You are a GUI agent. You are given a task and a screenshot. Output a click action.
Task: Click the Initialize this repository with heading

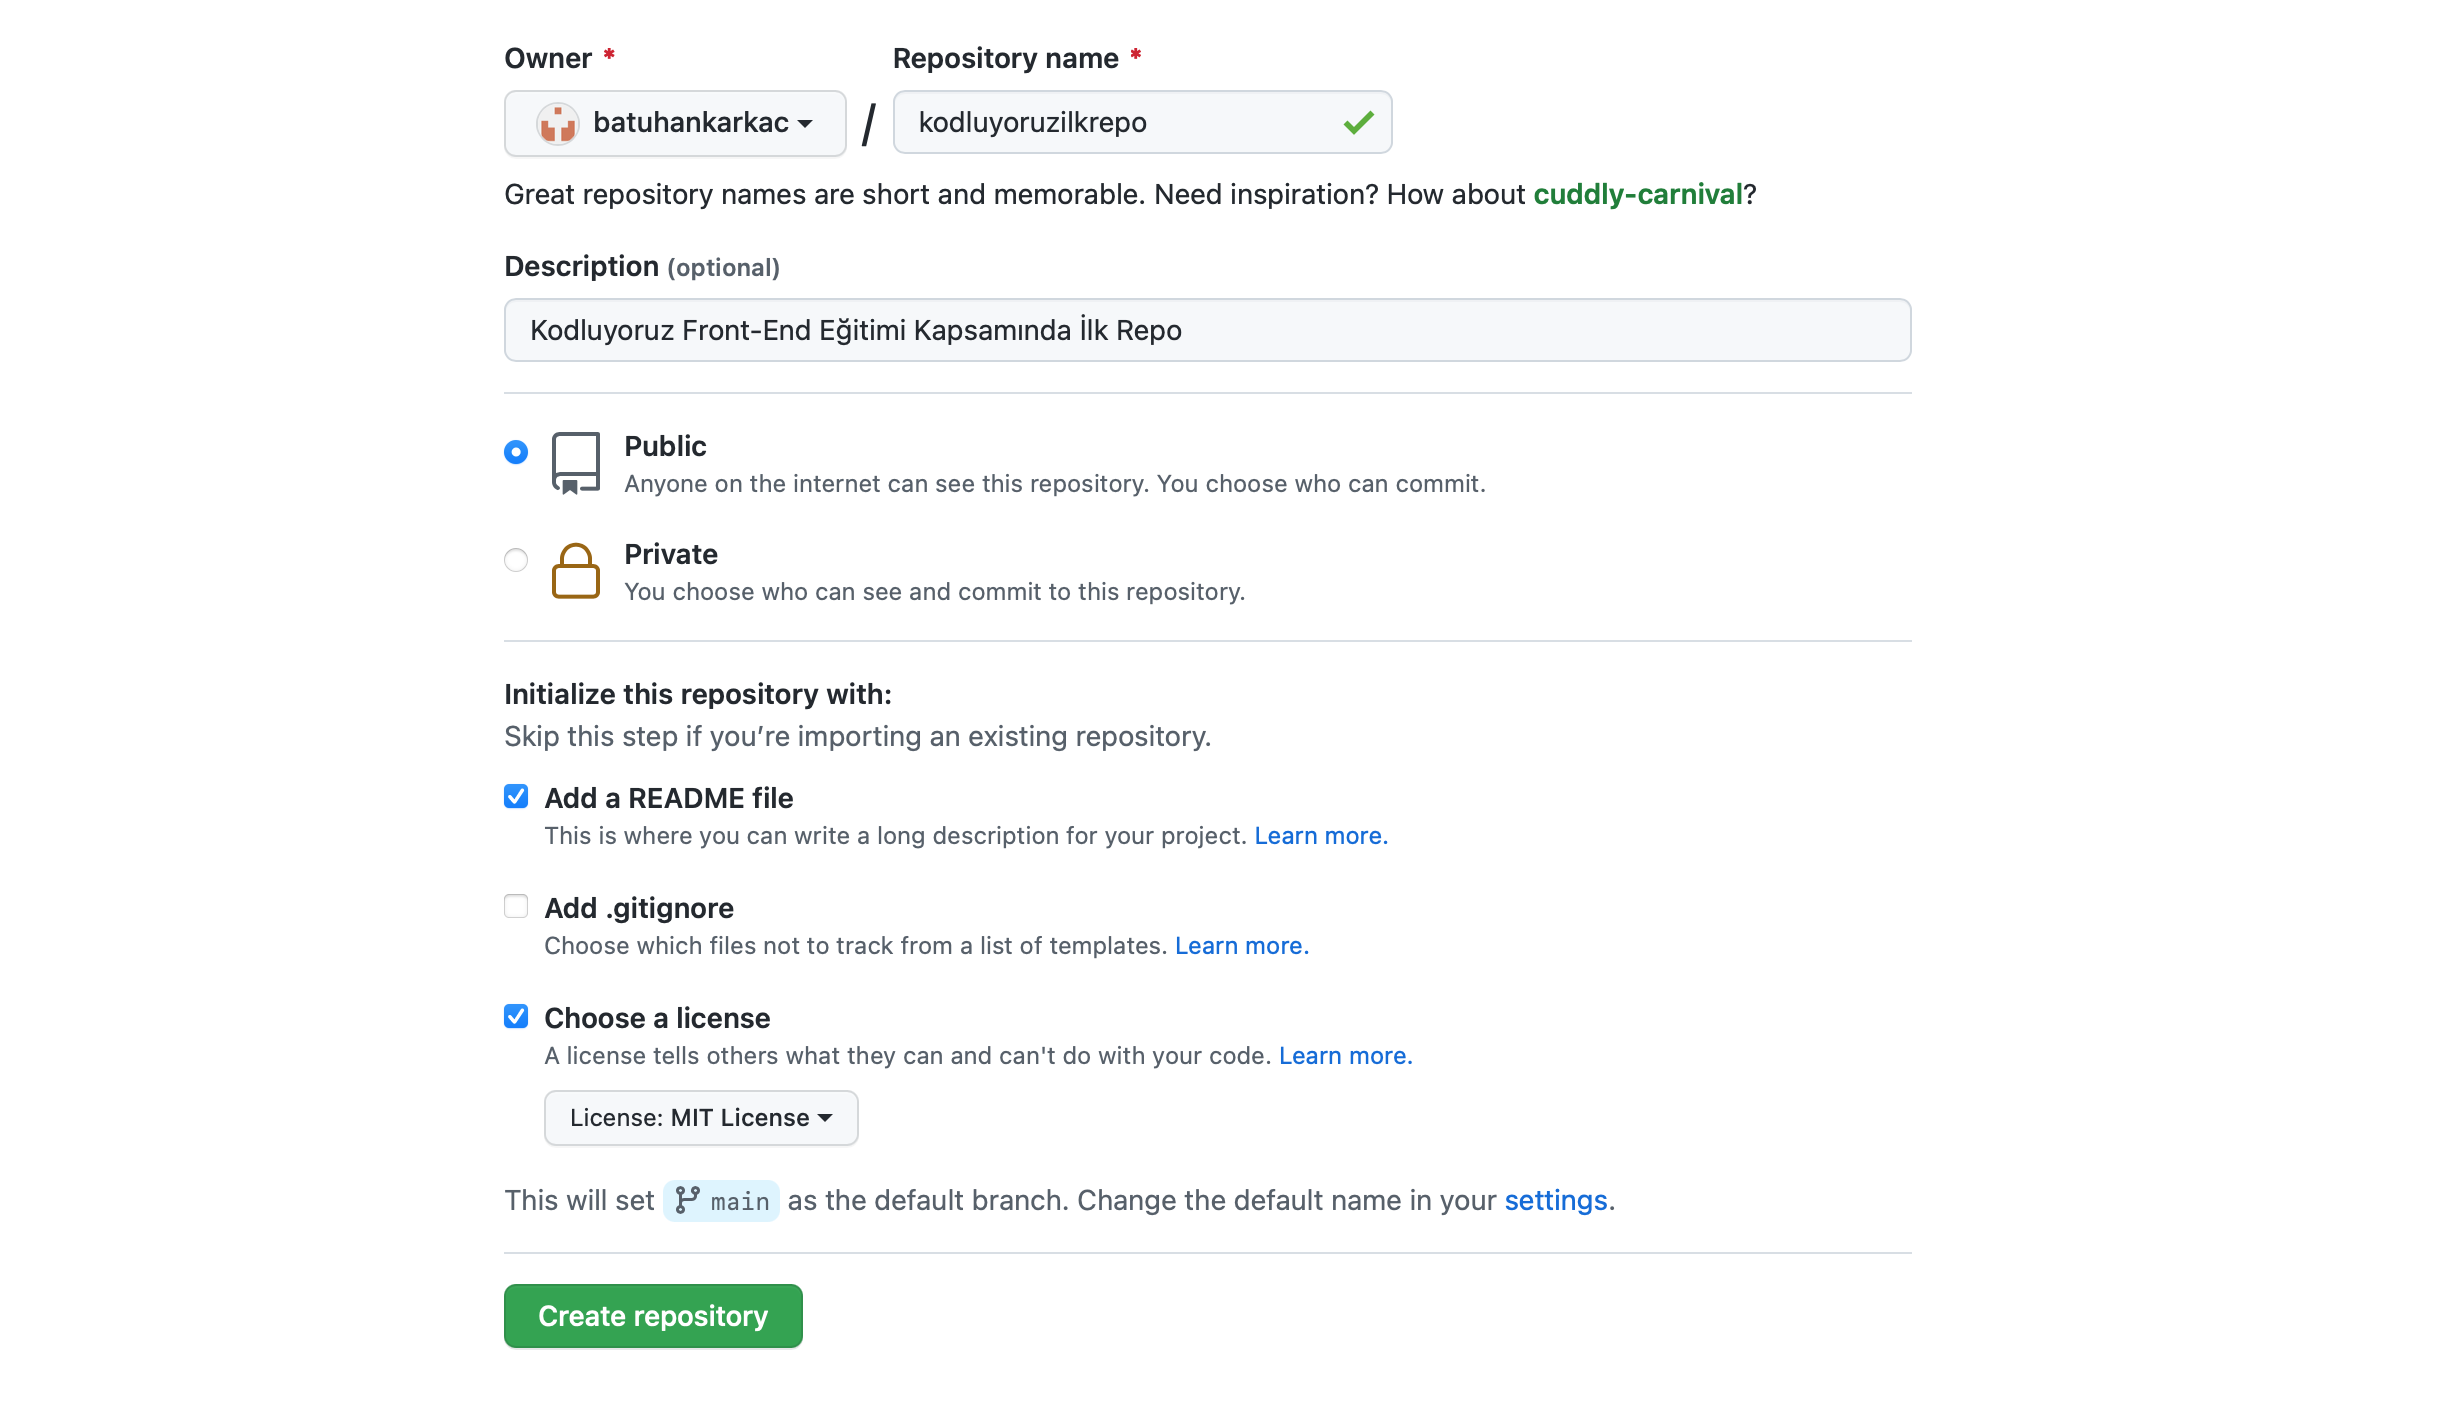698,694
